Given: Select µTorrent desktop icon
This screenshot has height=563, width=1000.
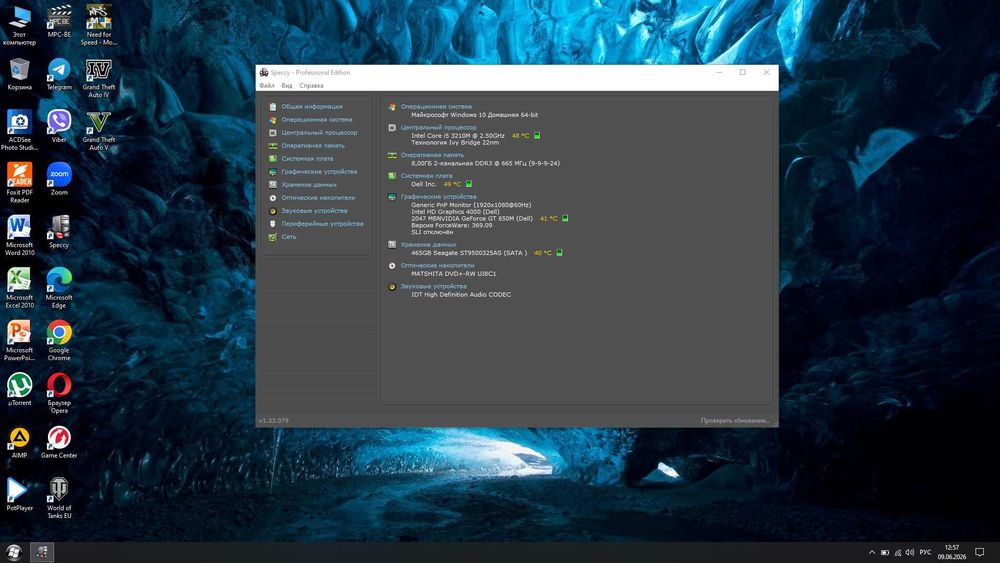Looking at the screenshot, I should (x=19, y=390).
